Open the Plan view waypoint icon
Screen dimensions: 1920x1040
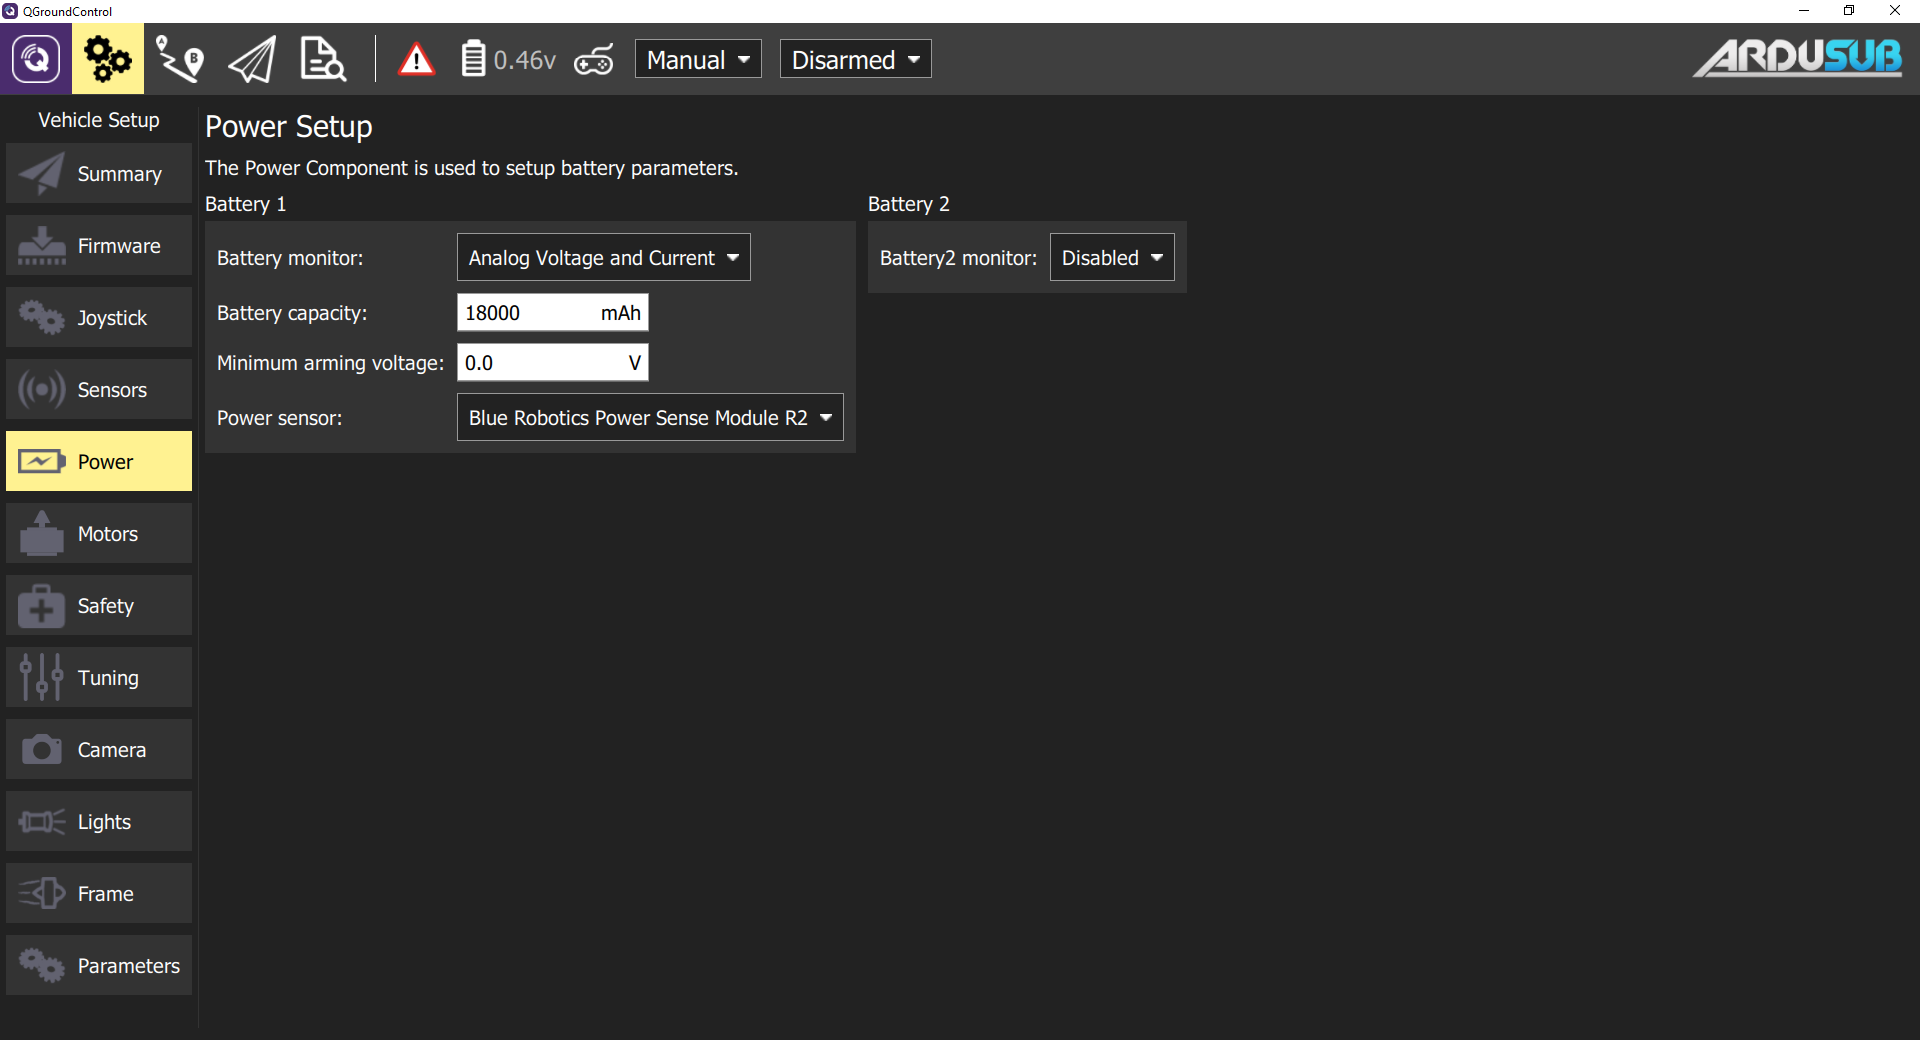(180, 59)
